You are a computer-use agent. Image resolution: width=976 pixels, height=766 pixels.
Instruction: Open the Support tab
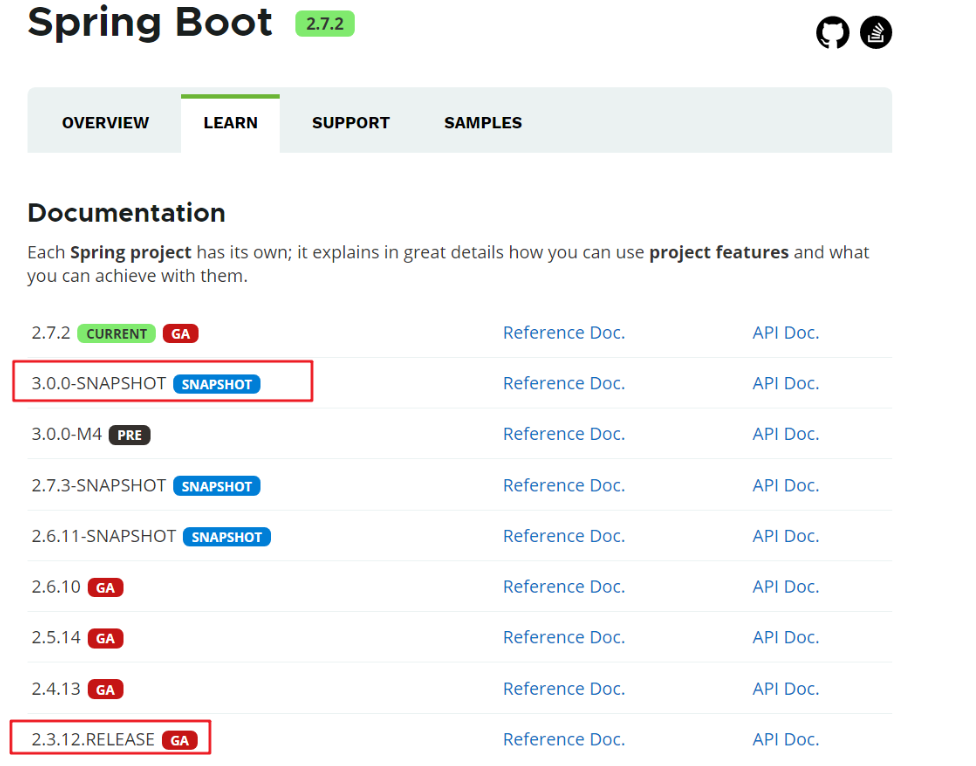click(x=350, y=123)
